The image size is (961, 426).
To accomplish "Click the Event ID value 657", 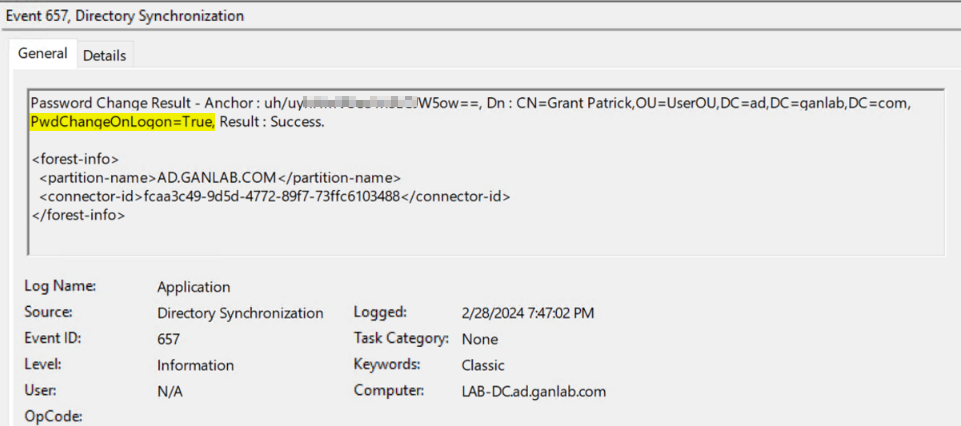I will tap(168, 339).
